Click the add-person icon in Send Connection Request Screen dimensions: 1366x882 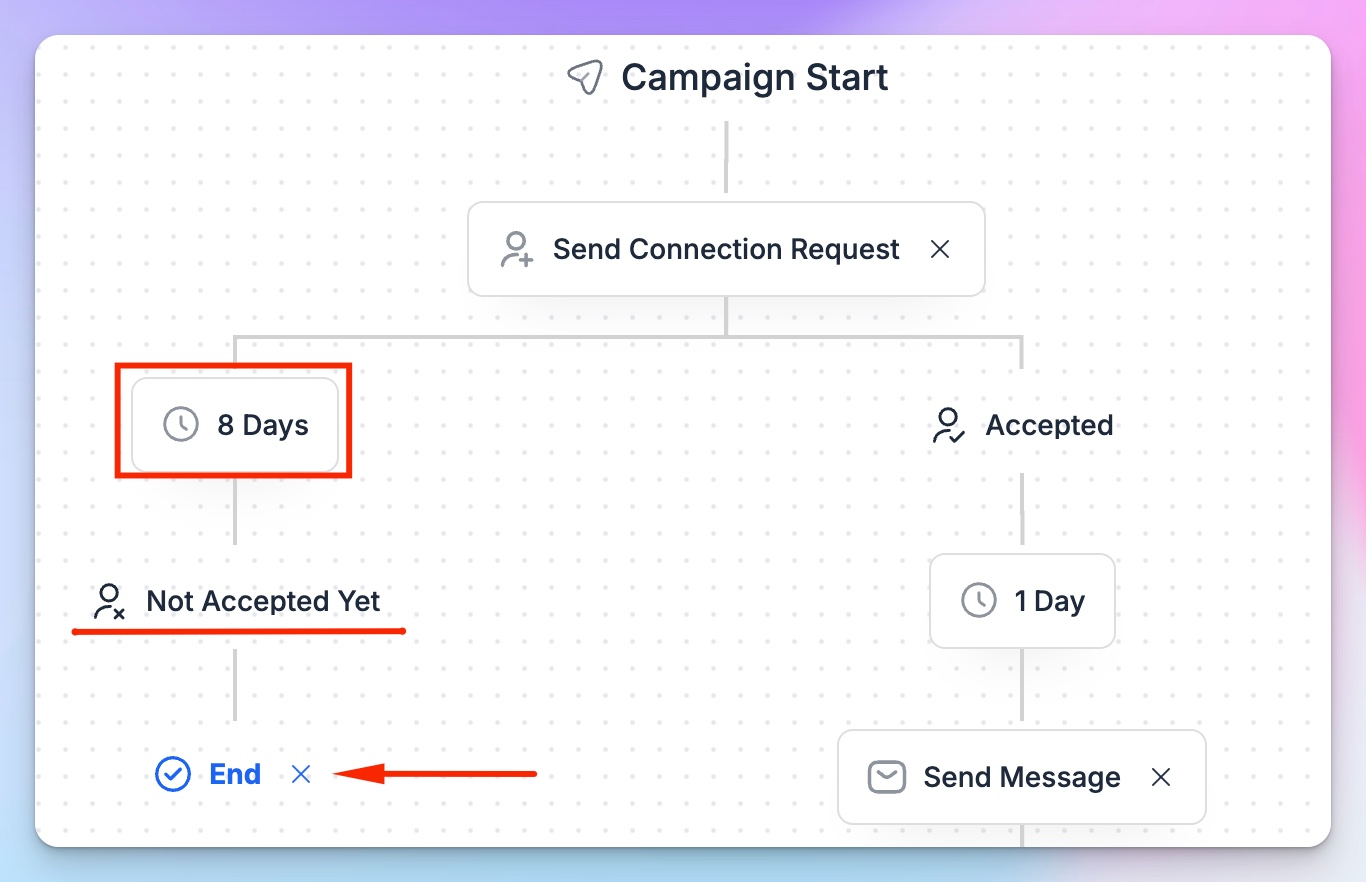coord(517,249)
